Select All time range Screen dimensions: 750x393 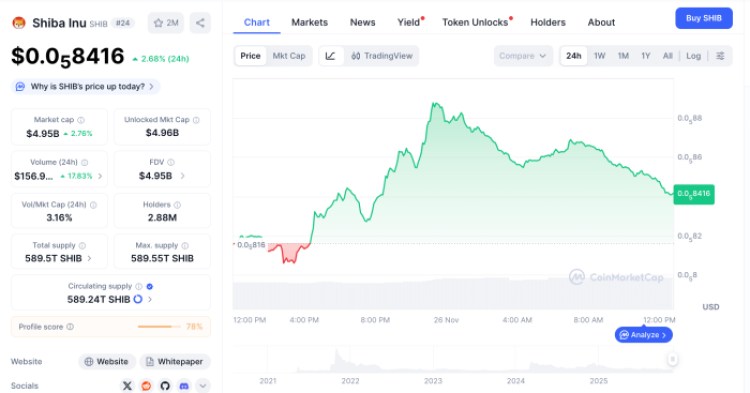(x=667, y=56)
